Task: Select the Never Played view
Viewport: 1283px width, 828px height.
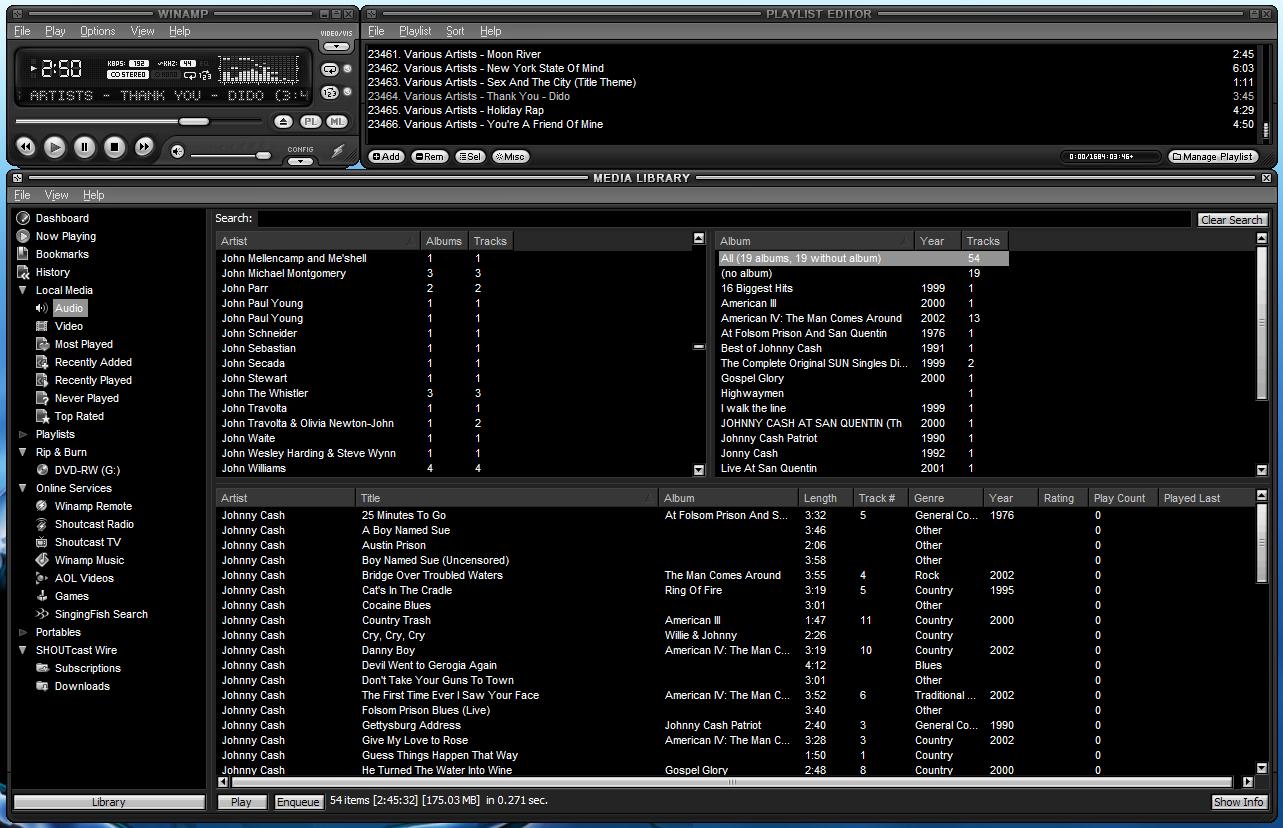Action: pyautogui.click(x=87, y=398)
